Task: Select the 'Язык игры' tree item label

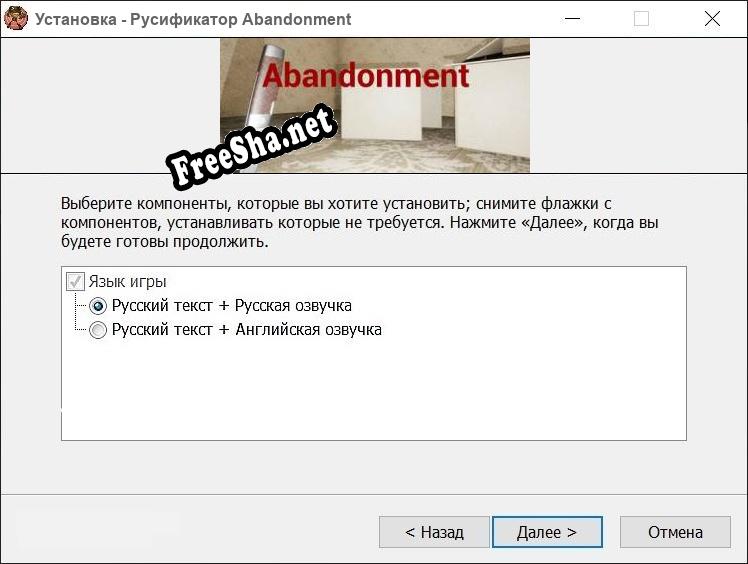Action: pos(127,282)
